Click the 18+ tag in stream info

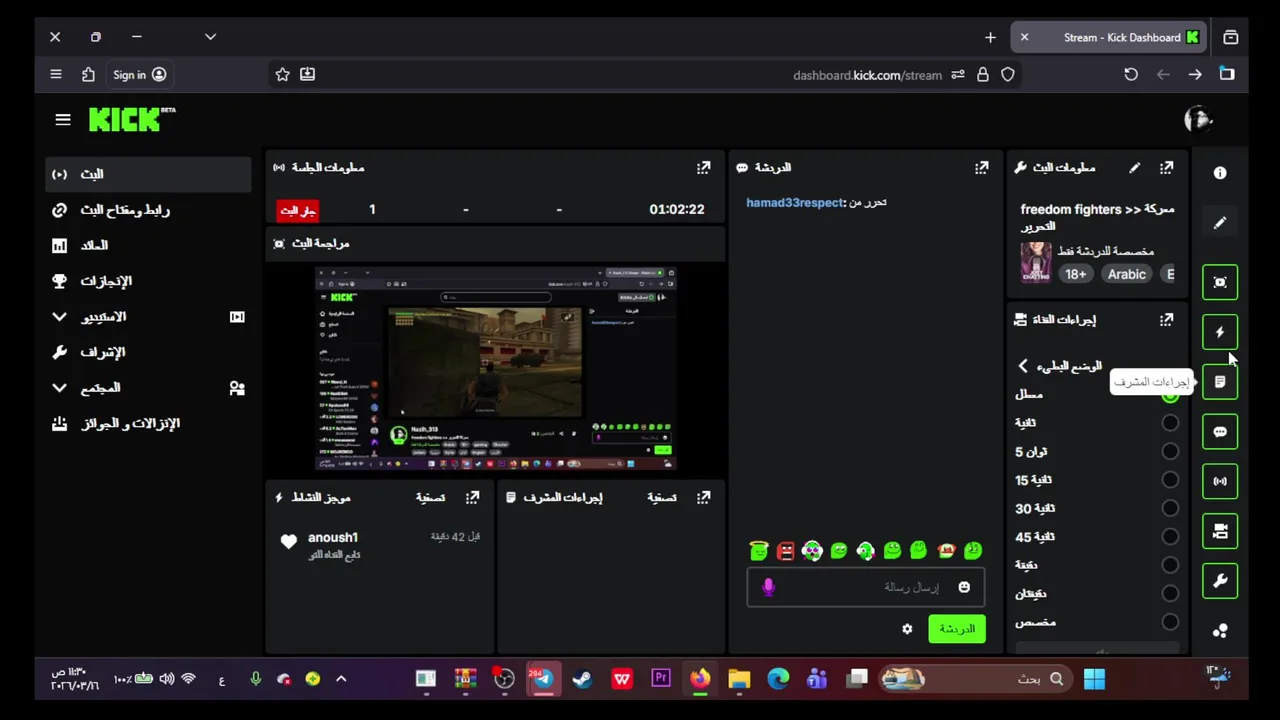pos(1075,274)
